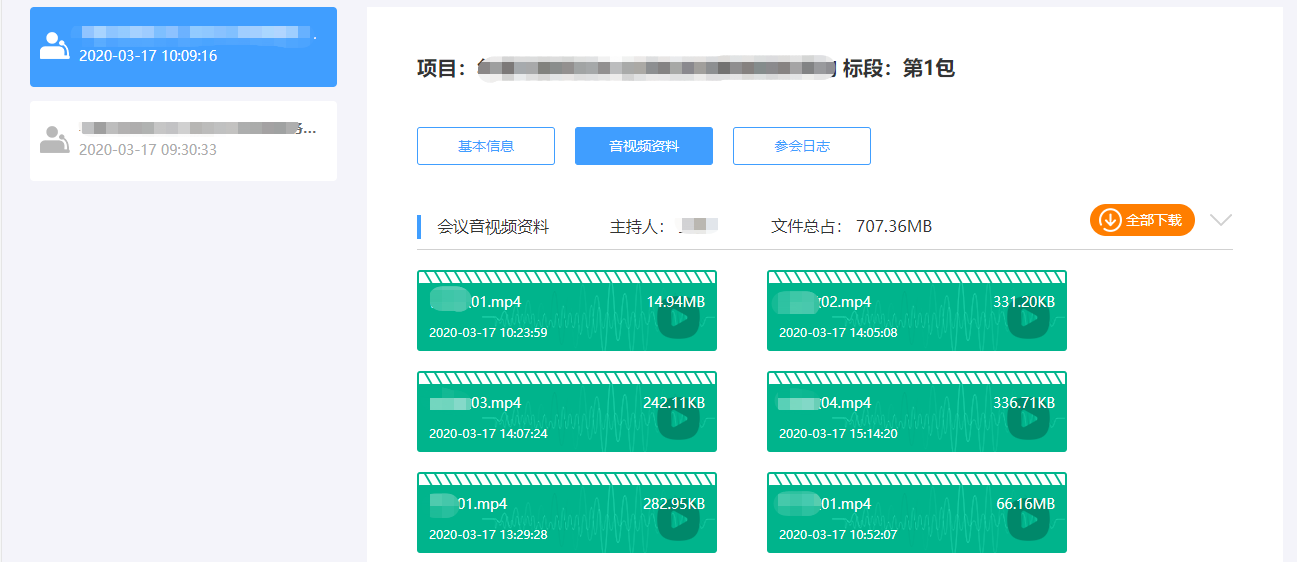This screenshot has width=1297, height=562.
Task: Switch to the 音视频资料 tab
Action: coord(644,146)
